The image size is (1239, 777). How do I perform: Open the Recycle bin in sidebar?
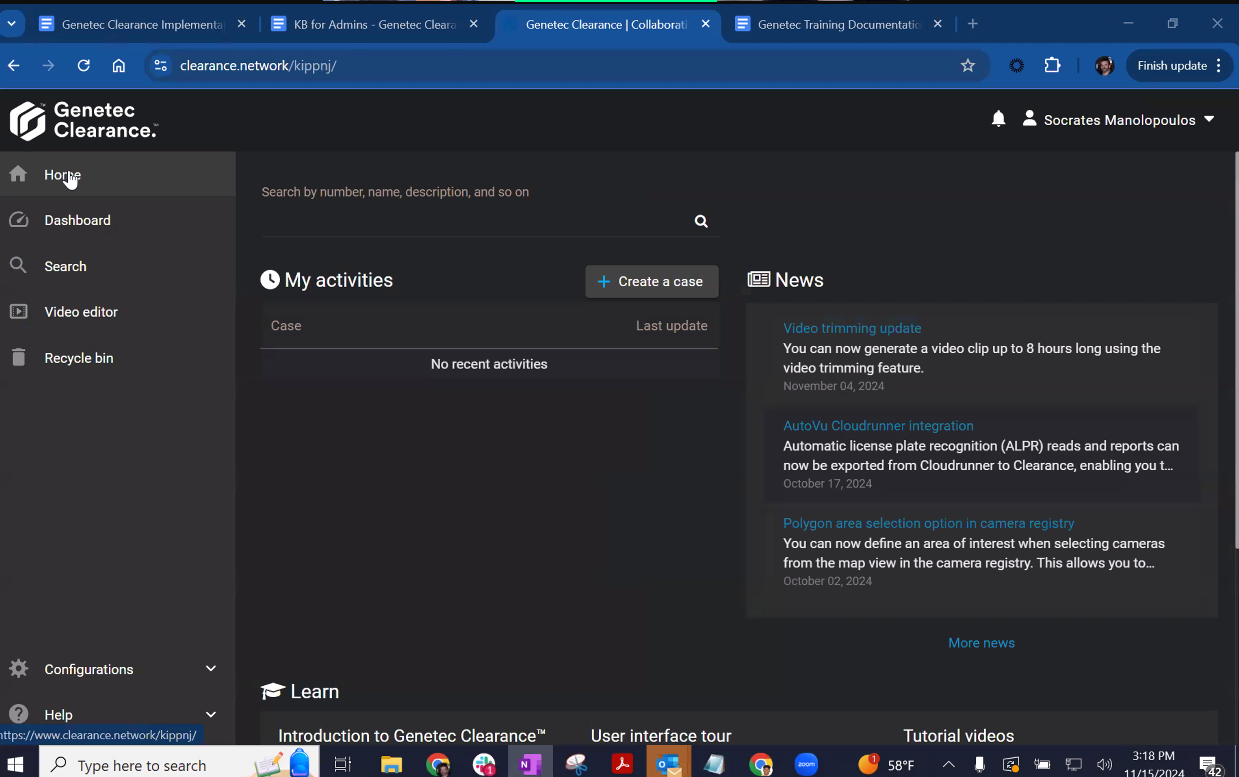tap(78, 358)
